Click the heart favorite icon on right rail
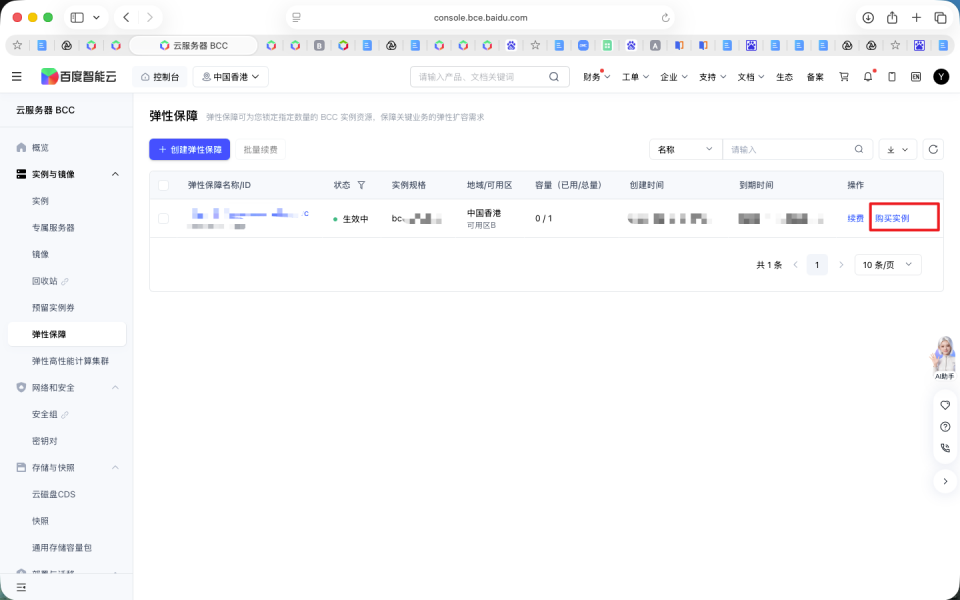The width and height of the screenshot is (960, 600). click(x=945, y=405)
